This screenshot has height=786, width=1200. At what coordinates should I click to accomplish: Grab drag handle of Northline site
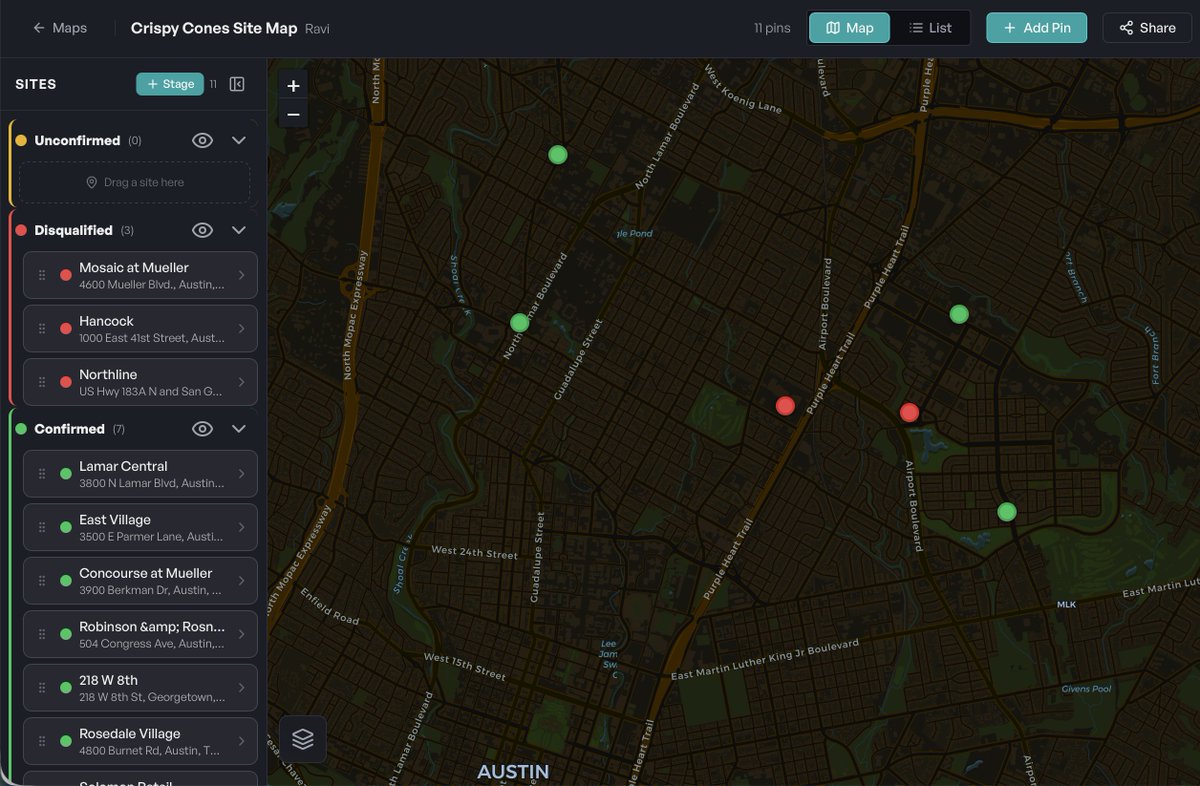(42, 382)
